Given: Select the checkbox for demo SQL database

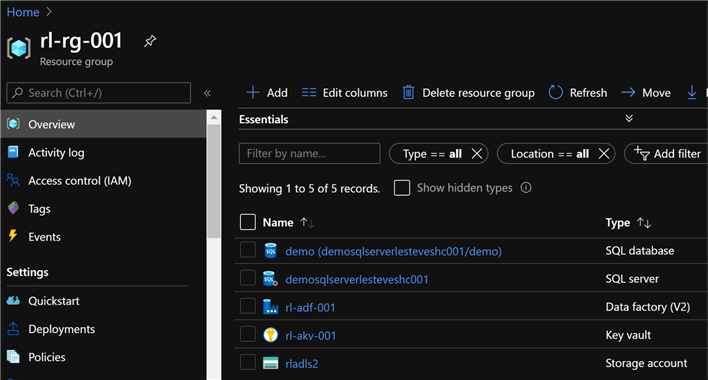Looking at the screenshot, I should point(247,250).
